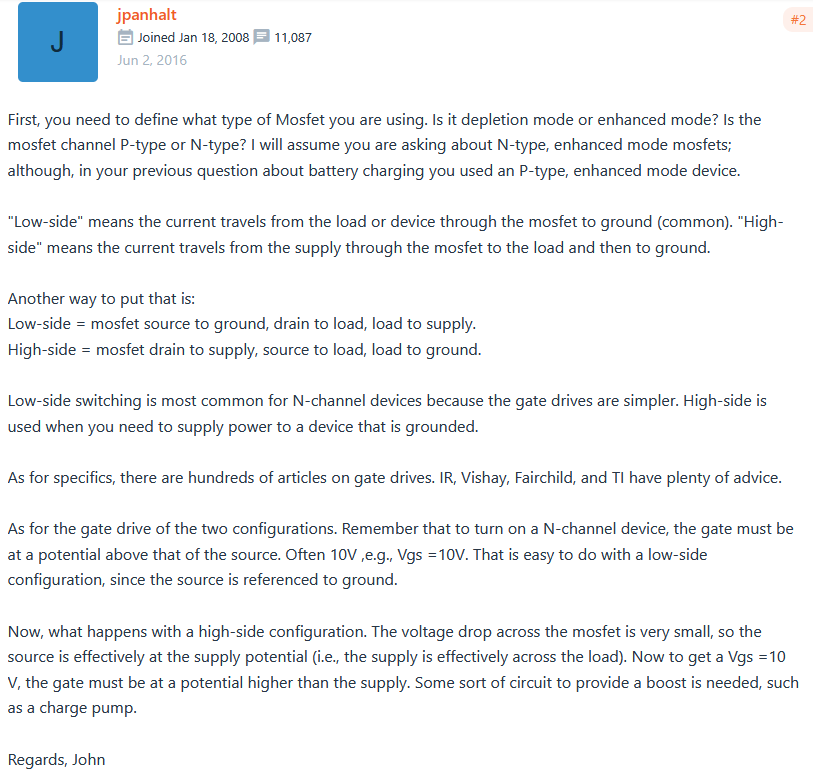Click the paragraph starting "Low-side switching is most common"
The image size is (813, 780).
[386, 414]
